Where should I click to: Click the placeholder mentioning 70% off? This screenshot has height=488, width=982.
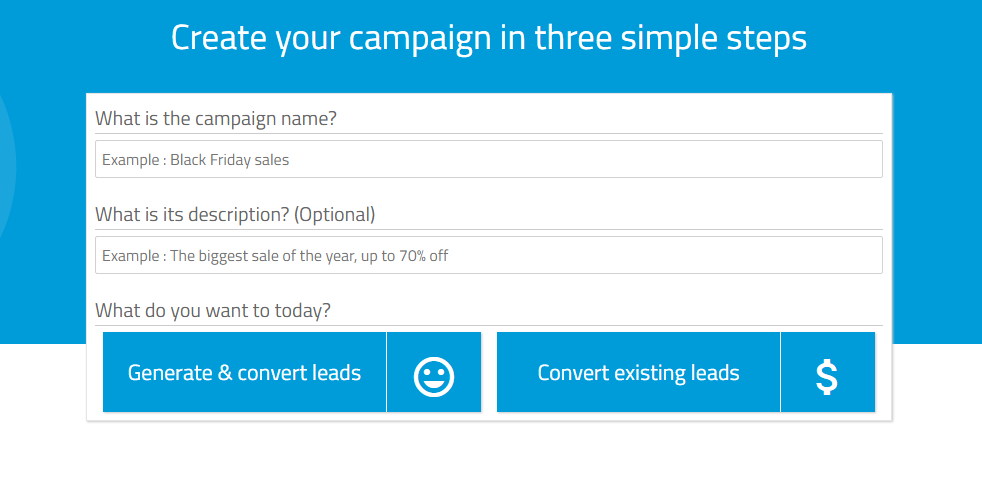pyautogui.click(x=275, y=256)
